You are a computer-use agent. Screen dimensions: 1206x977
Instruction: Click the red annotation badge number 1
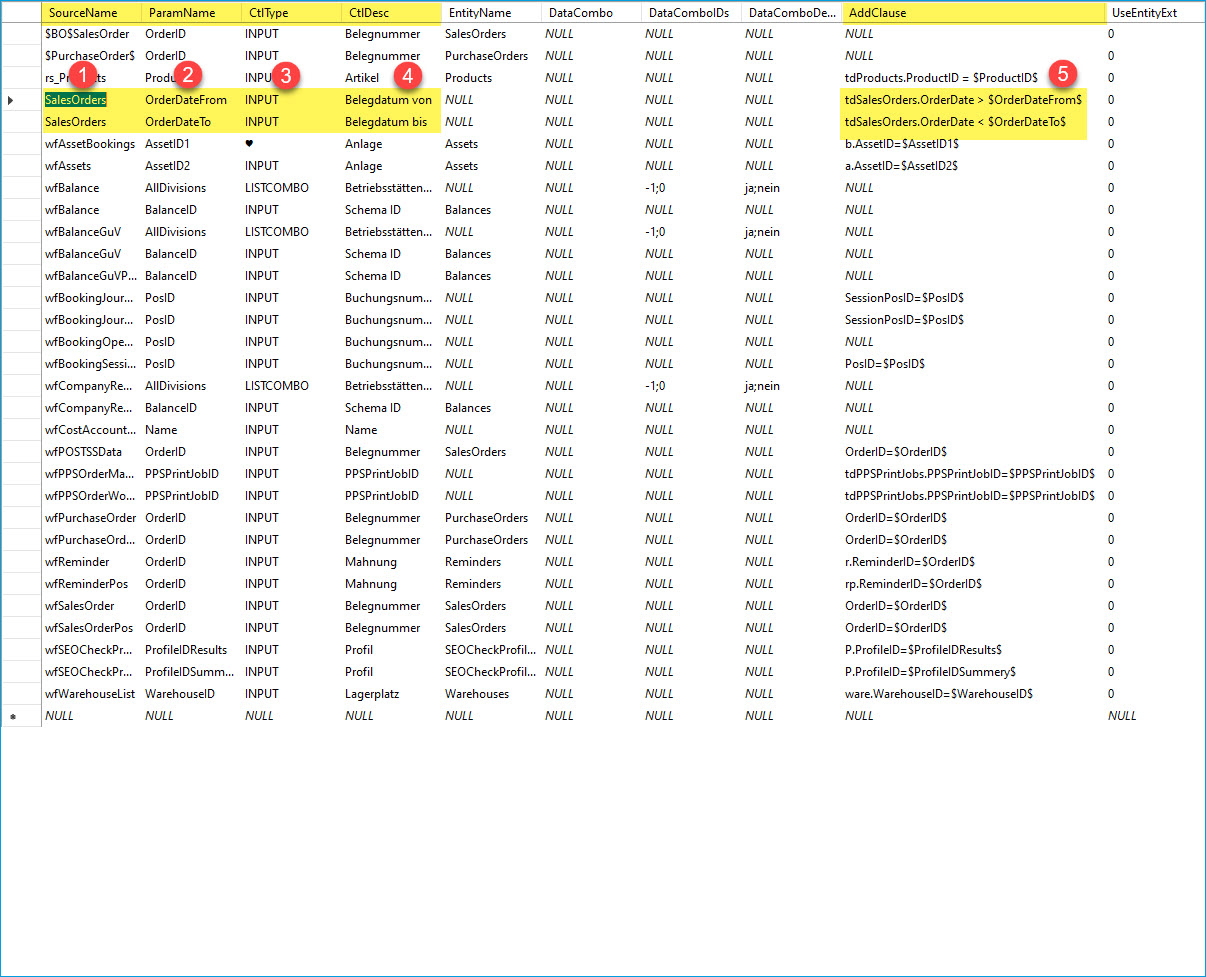pyautogui.click(x=87, y=74)
